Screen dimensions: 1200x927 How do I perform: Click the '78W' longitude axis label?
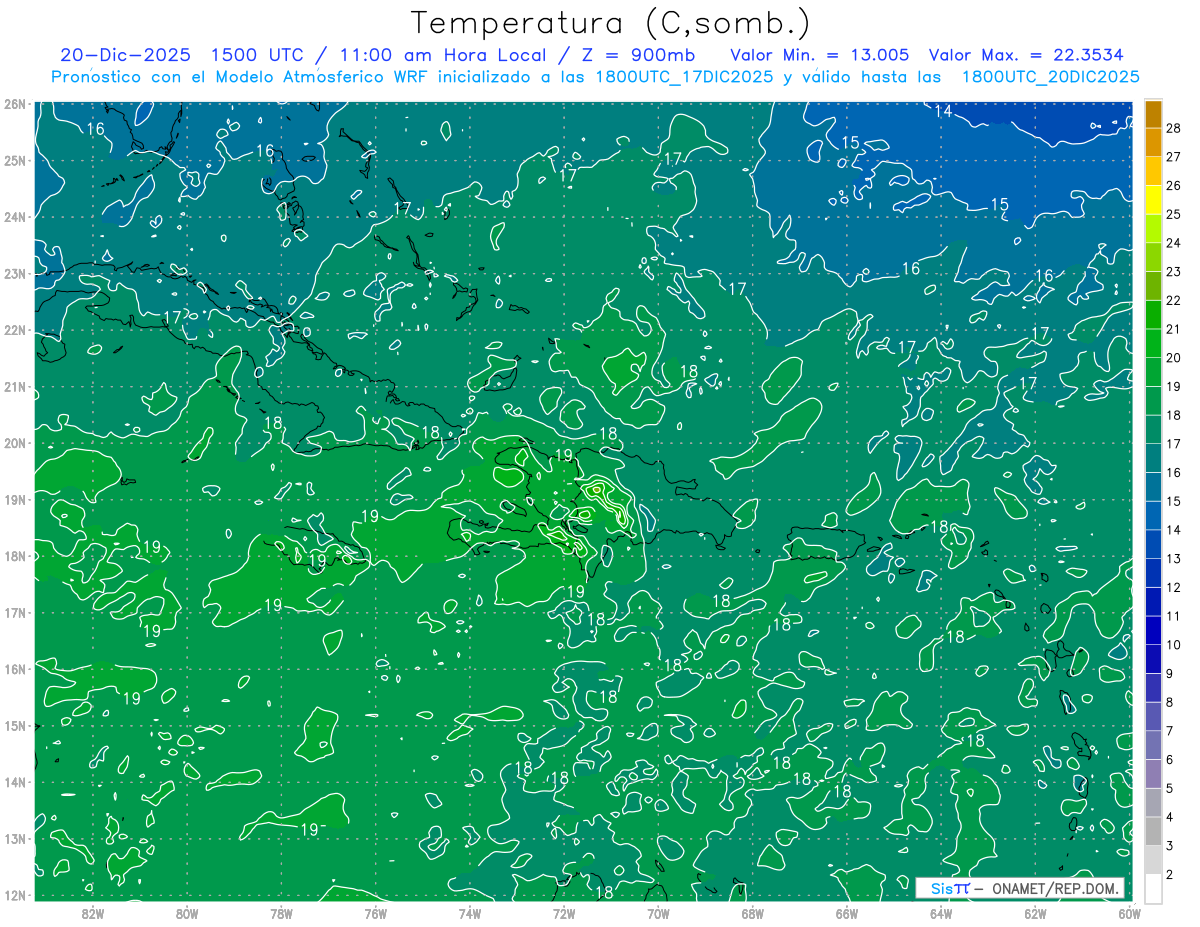click(x=281, y=913)
